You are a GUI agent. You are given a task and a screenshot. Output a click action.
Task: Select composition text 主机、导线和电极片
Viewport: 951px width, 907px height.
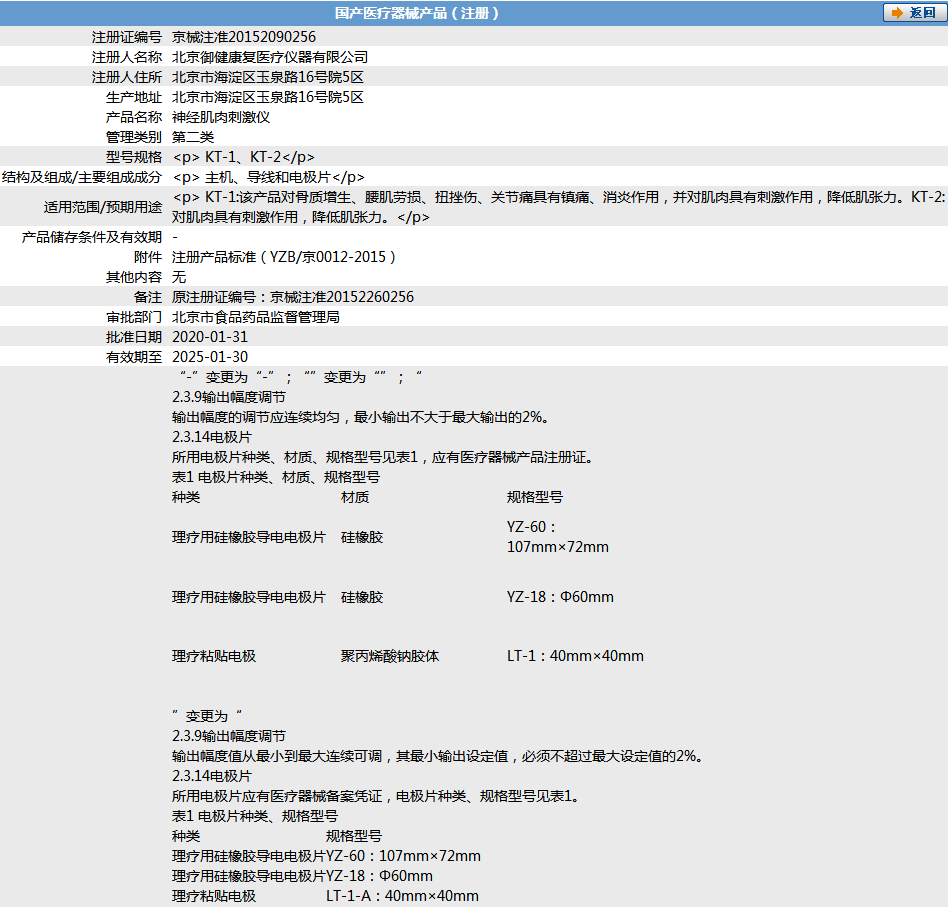(x=267, y=177)
